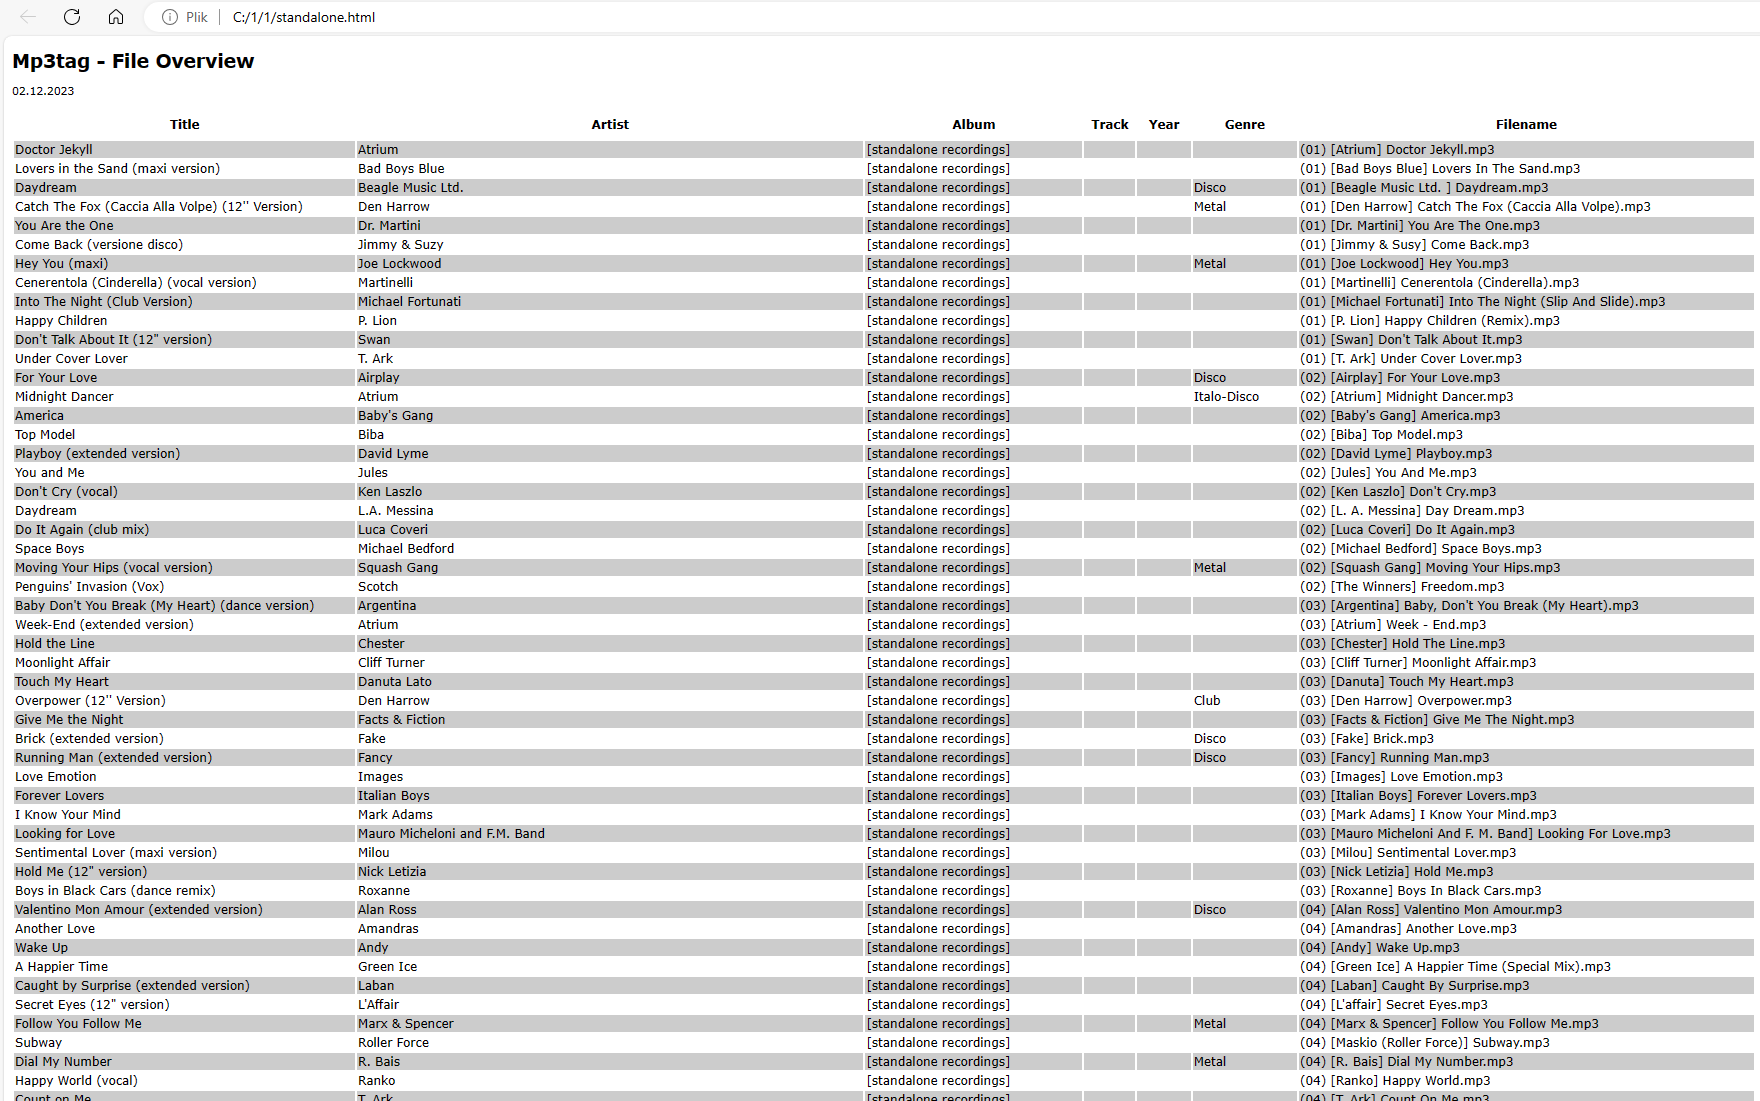Select the date 02.12.2023
1760x1101 pixels.
43,91
